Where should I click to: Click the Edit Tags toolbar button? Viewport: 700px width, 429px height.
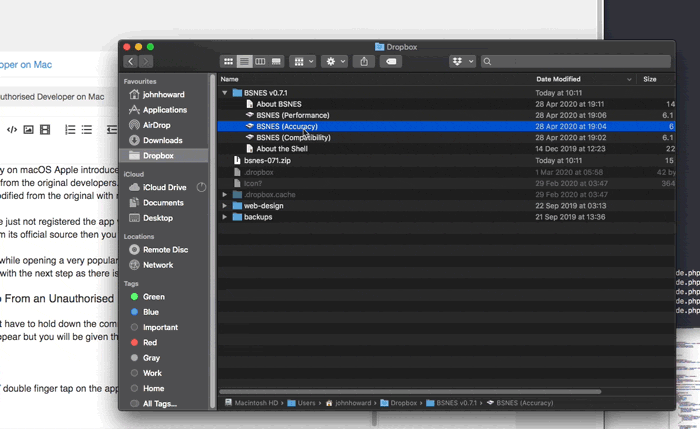(x=391, y=62)
